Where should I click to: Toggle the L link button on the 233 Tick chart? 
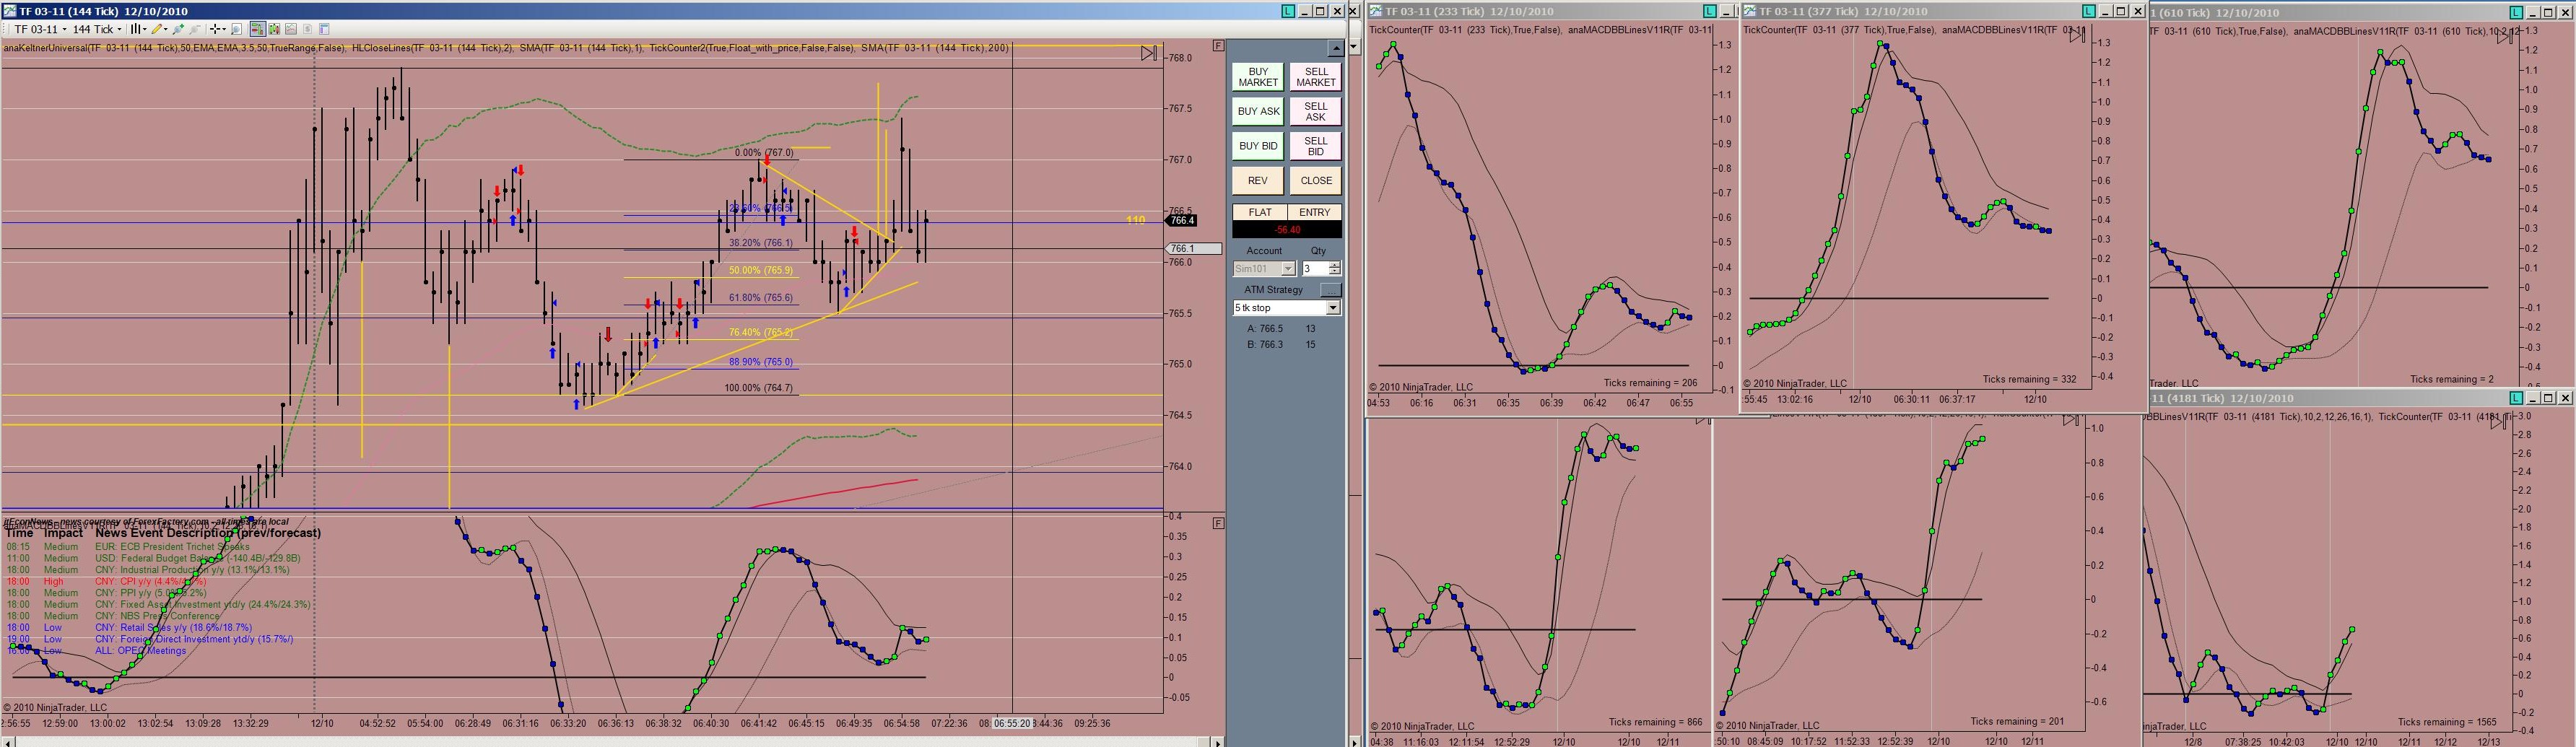[1710, 11]
